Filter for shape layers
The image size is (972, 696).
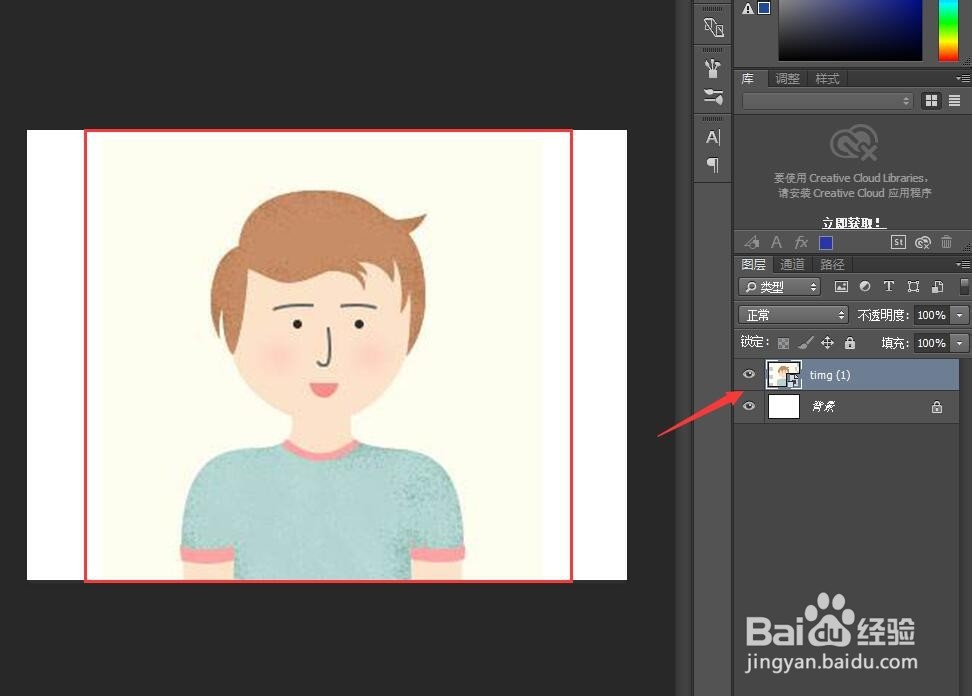click(x=913, y=286)
